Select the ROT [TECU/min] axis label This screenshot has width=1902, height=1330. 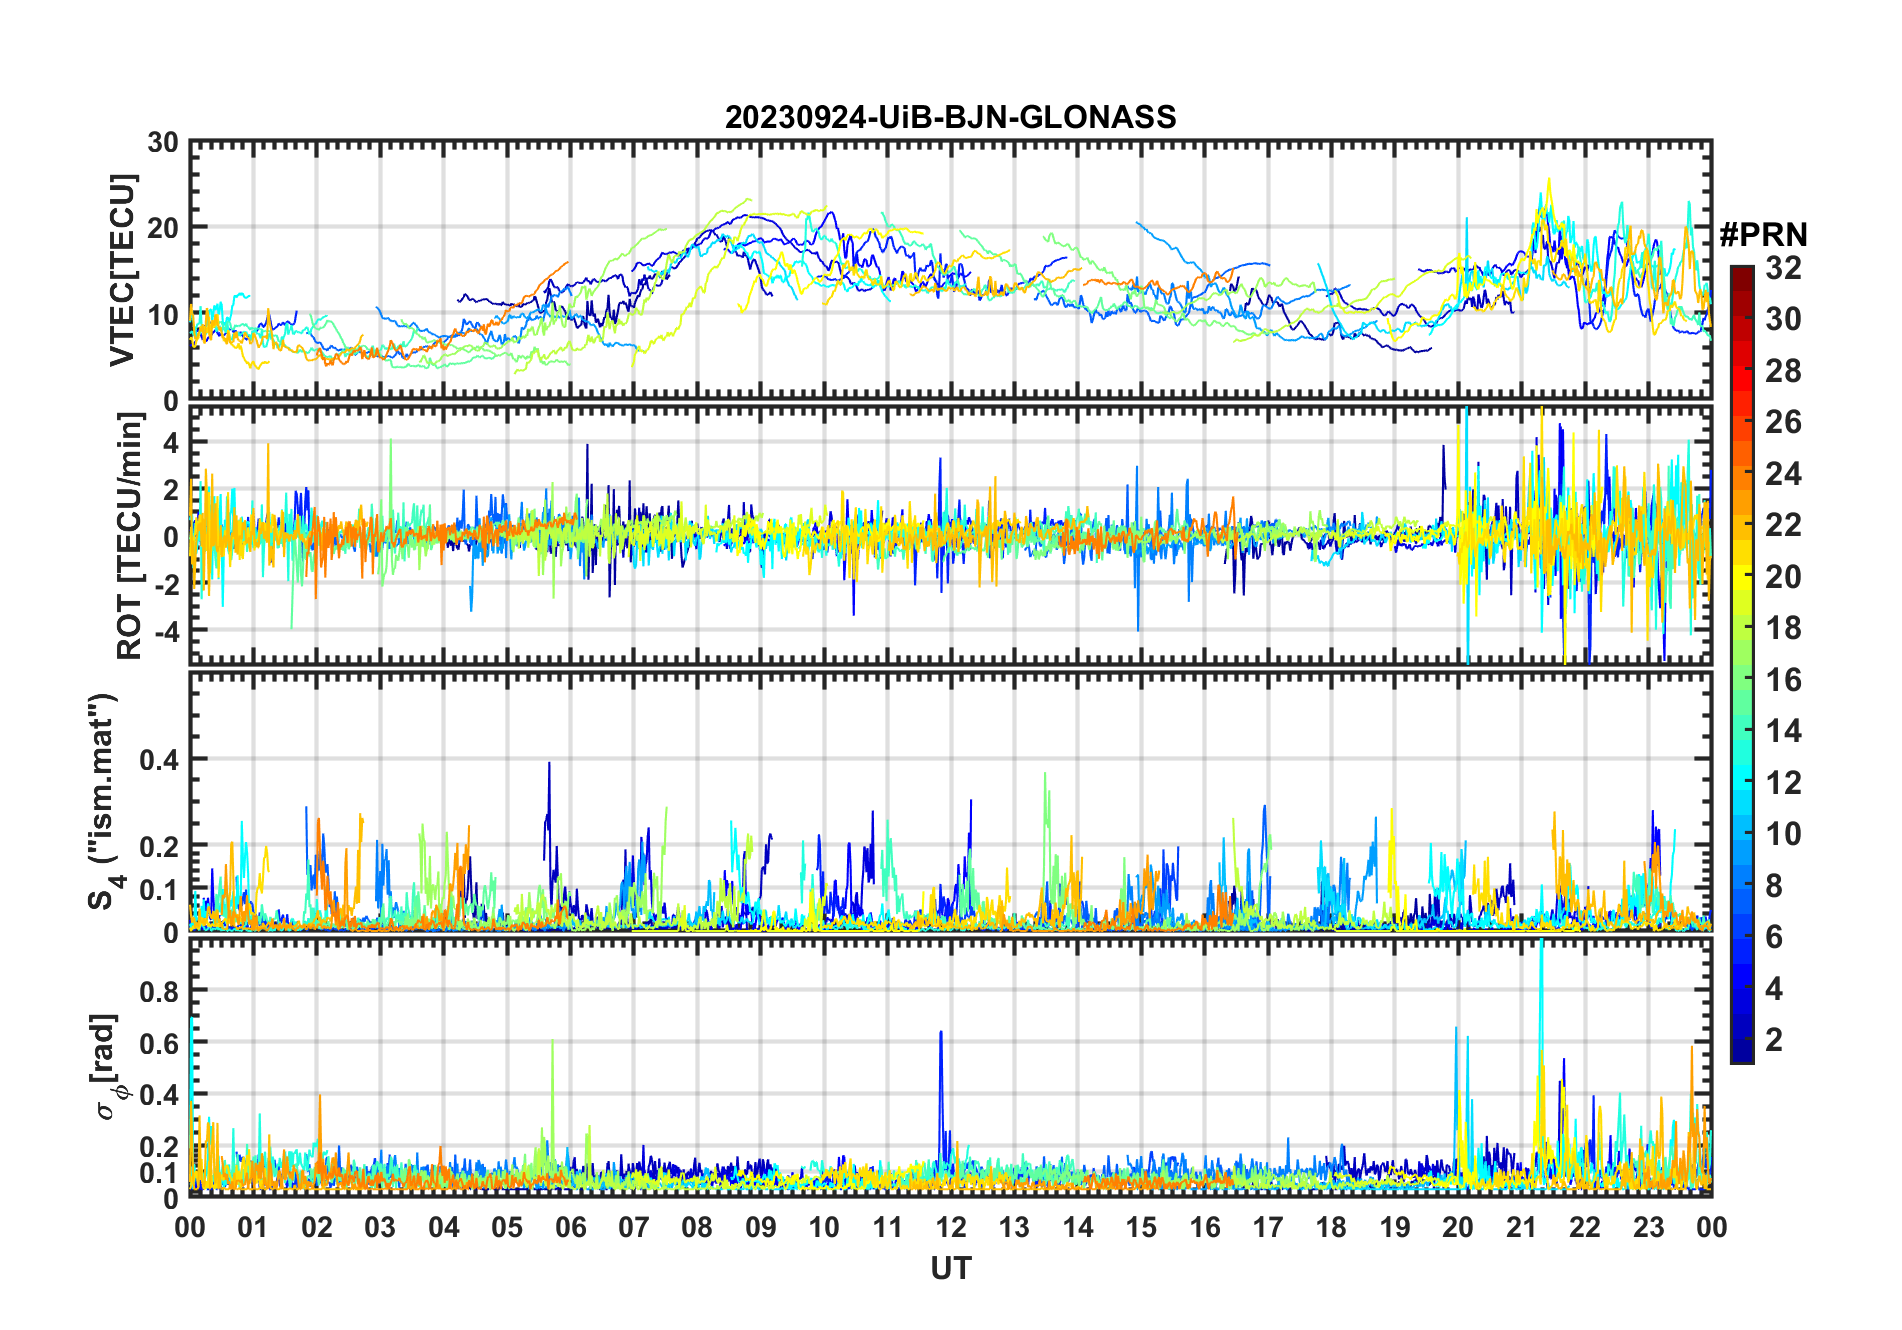point(129,536)
